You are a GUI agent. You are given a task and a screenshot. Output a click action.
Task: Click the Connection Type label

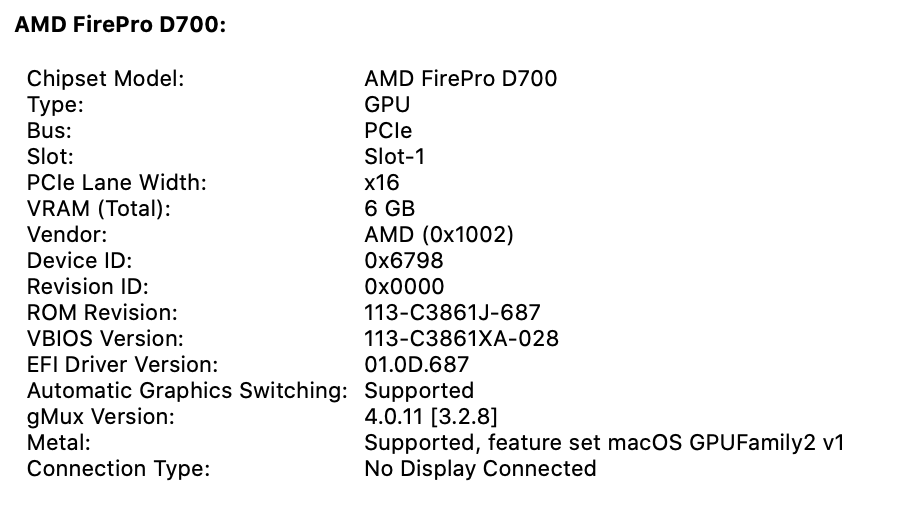[118, 469]
